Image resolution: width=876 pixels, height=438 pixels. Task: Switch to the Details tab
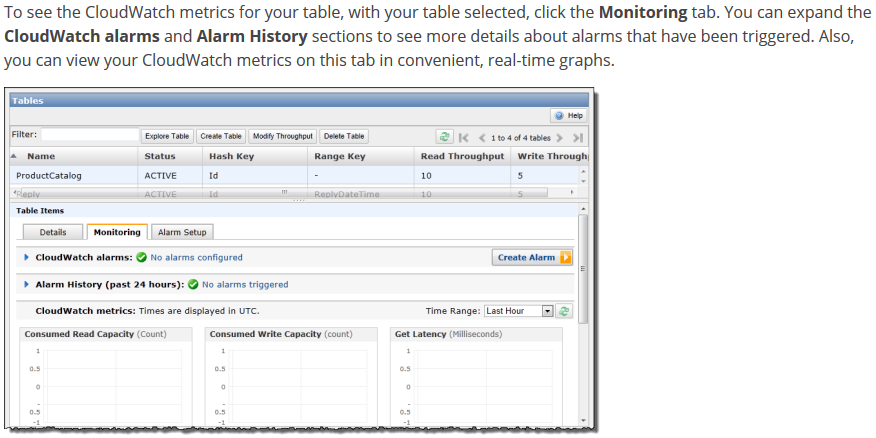[53, 232]
